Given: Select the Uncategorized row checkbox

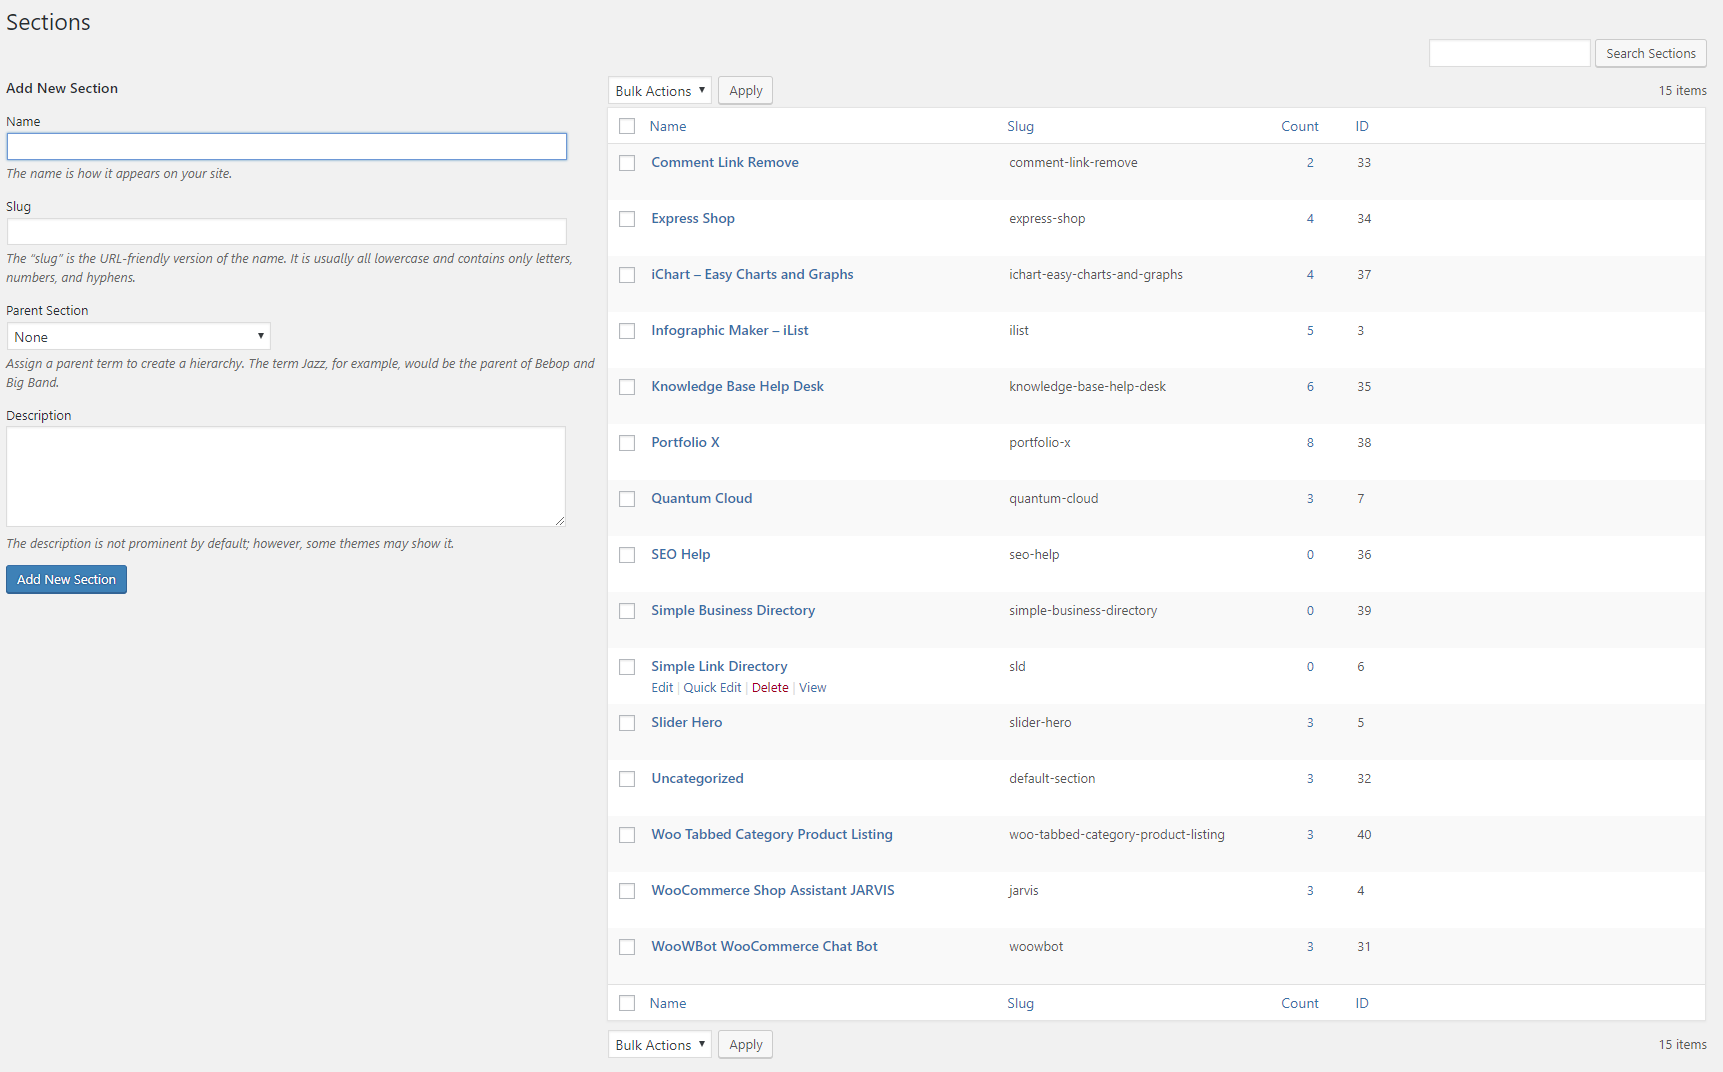Looking at the screenshot, I should (x=627, y=779).
